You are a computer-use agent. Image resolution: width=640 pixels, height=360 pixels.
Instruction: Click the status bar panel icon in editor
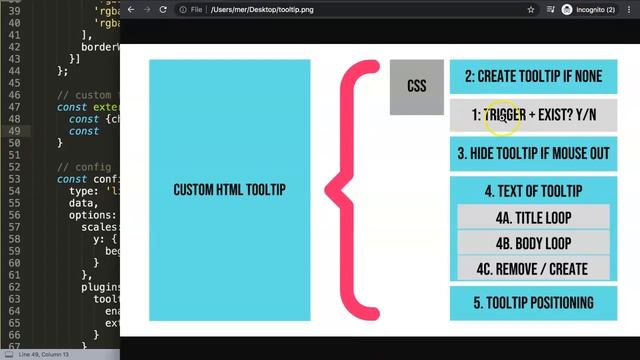tap(9, 354)
